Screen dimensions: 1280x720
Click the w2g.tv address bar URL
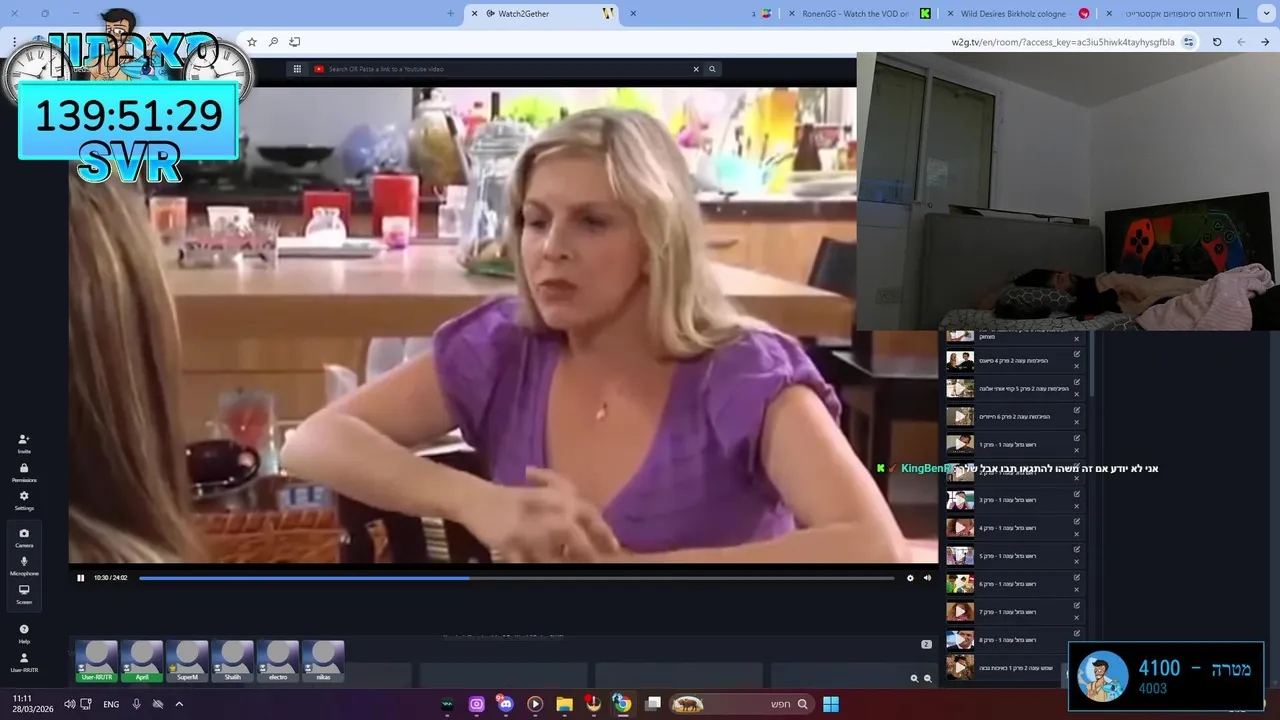pyautogui.click(x=1063, y=42)
